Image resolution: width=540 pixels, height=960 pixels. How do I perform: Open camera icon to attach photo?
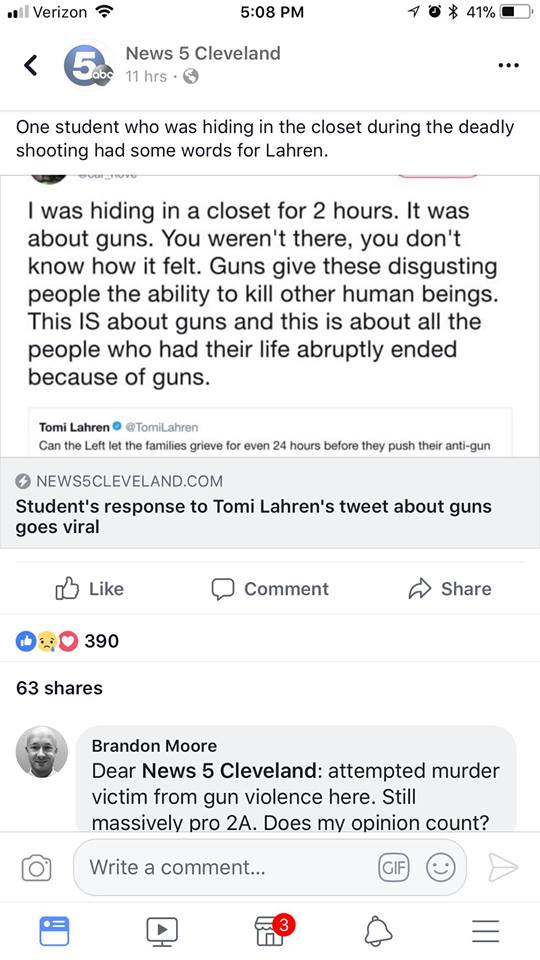coord(36,868)
